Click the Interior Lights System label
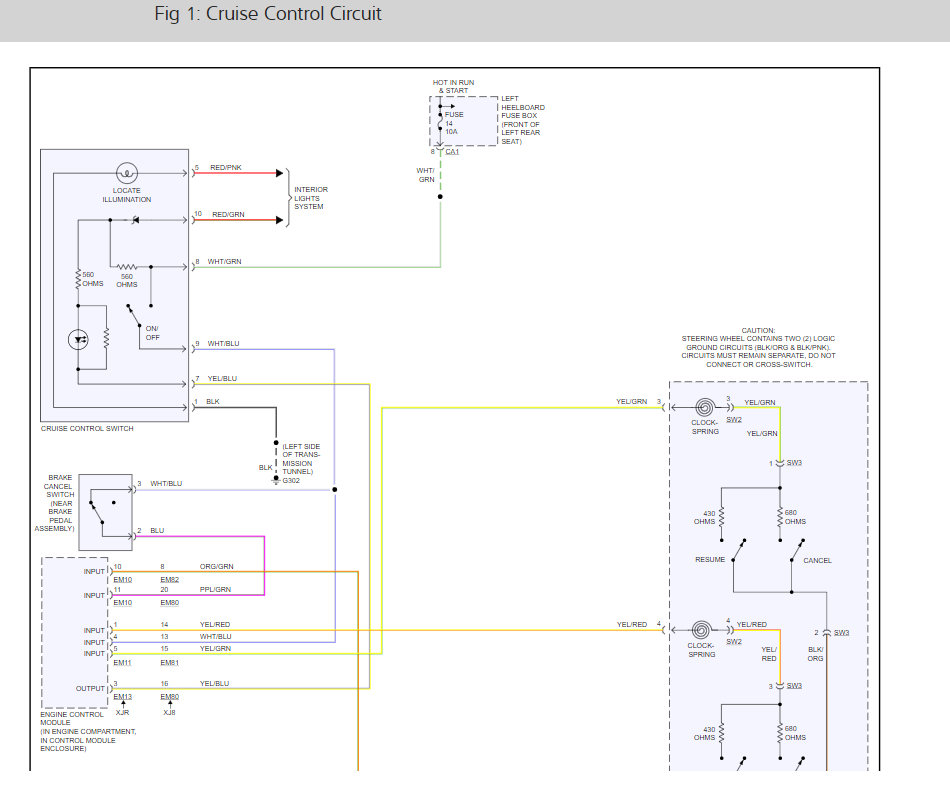The height and width of the screenshot is (799, 950). click(x=311, y=198)
